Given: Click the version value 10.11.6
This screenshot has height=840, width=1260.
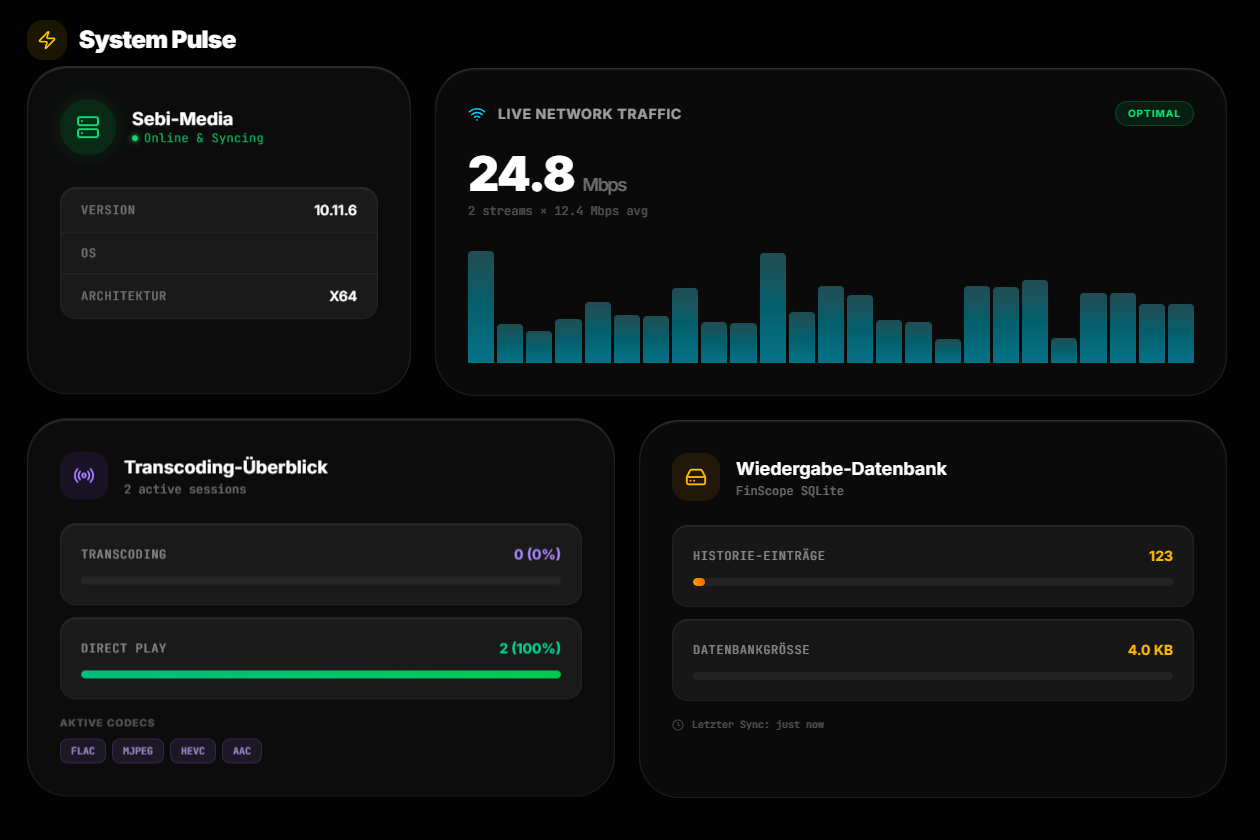Looking at the screenshot, I should (335, 210).
